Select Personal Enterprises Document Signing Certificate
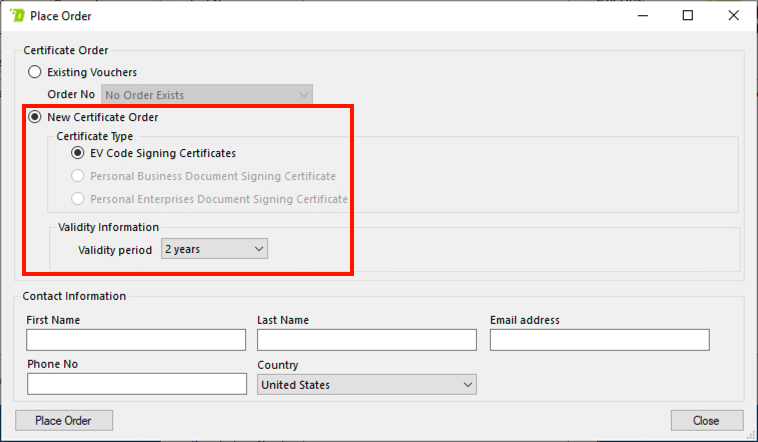Image resolution: width=758 pixels, height=442 pixels. (78, 199)
